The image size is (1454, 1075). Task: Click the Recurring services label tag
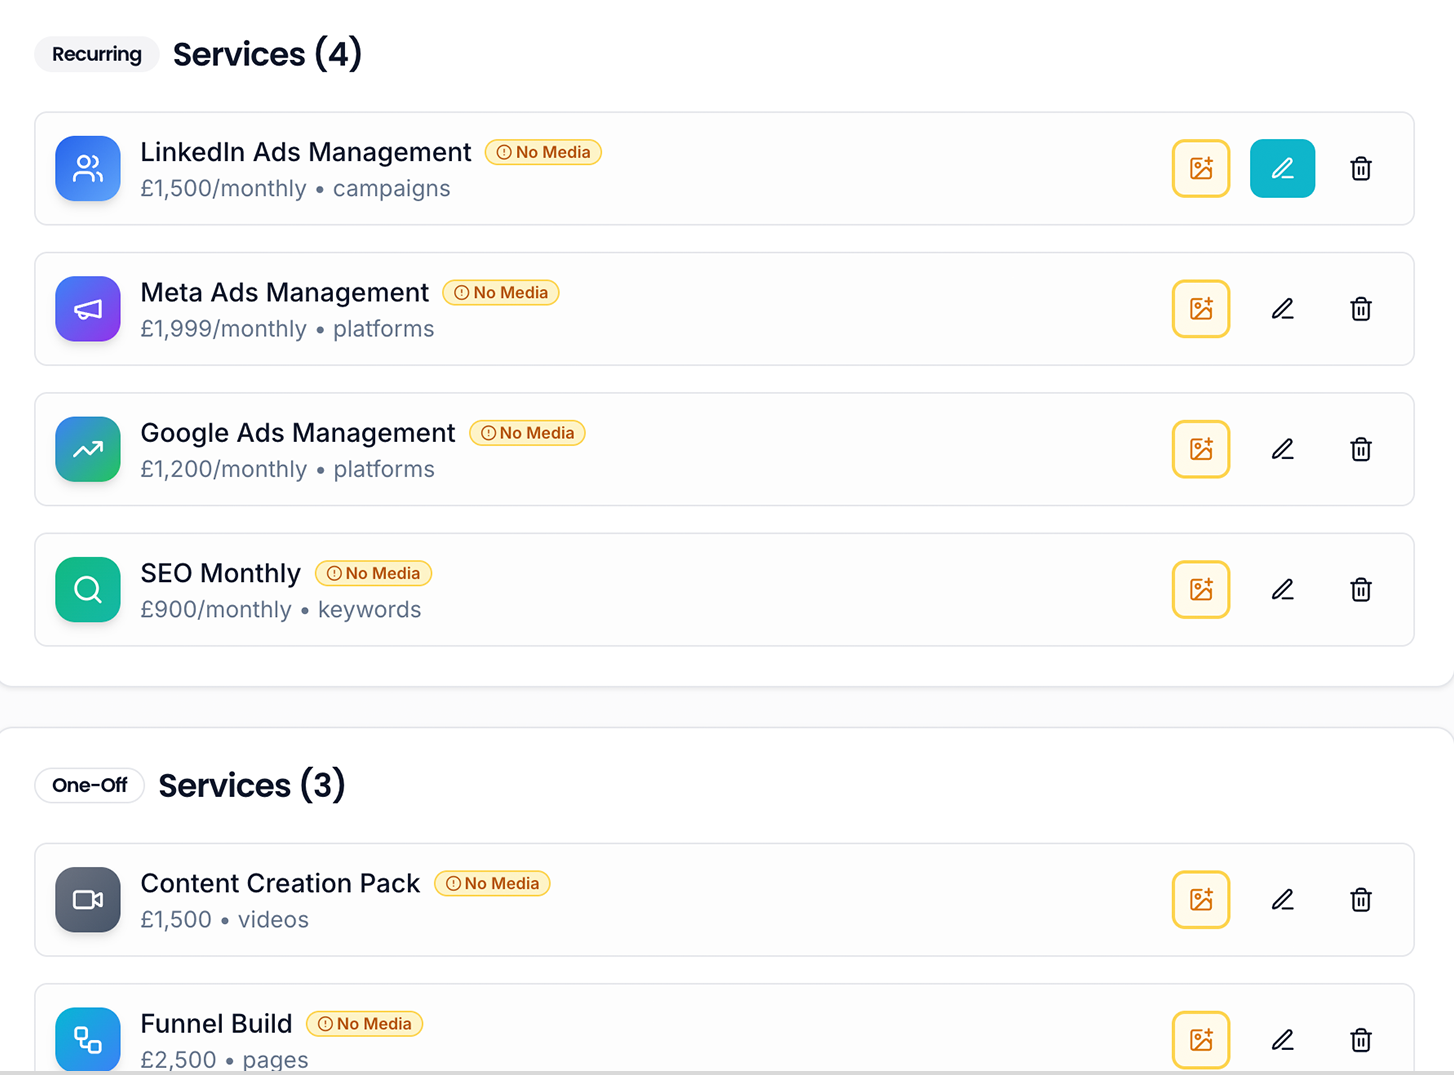[97, 54]
